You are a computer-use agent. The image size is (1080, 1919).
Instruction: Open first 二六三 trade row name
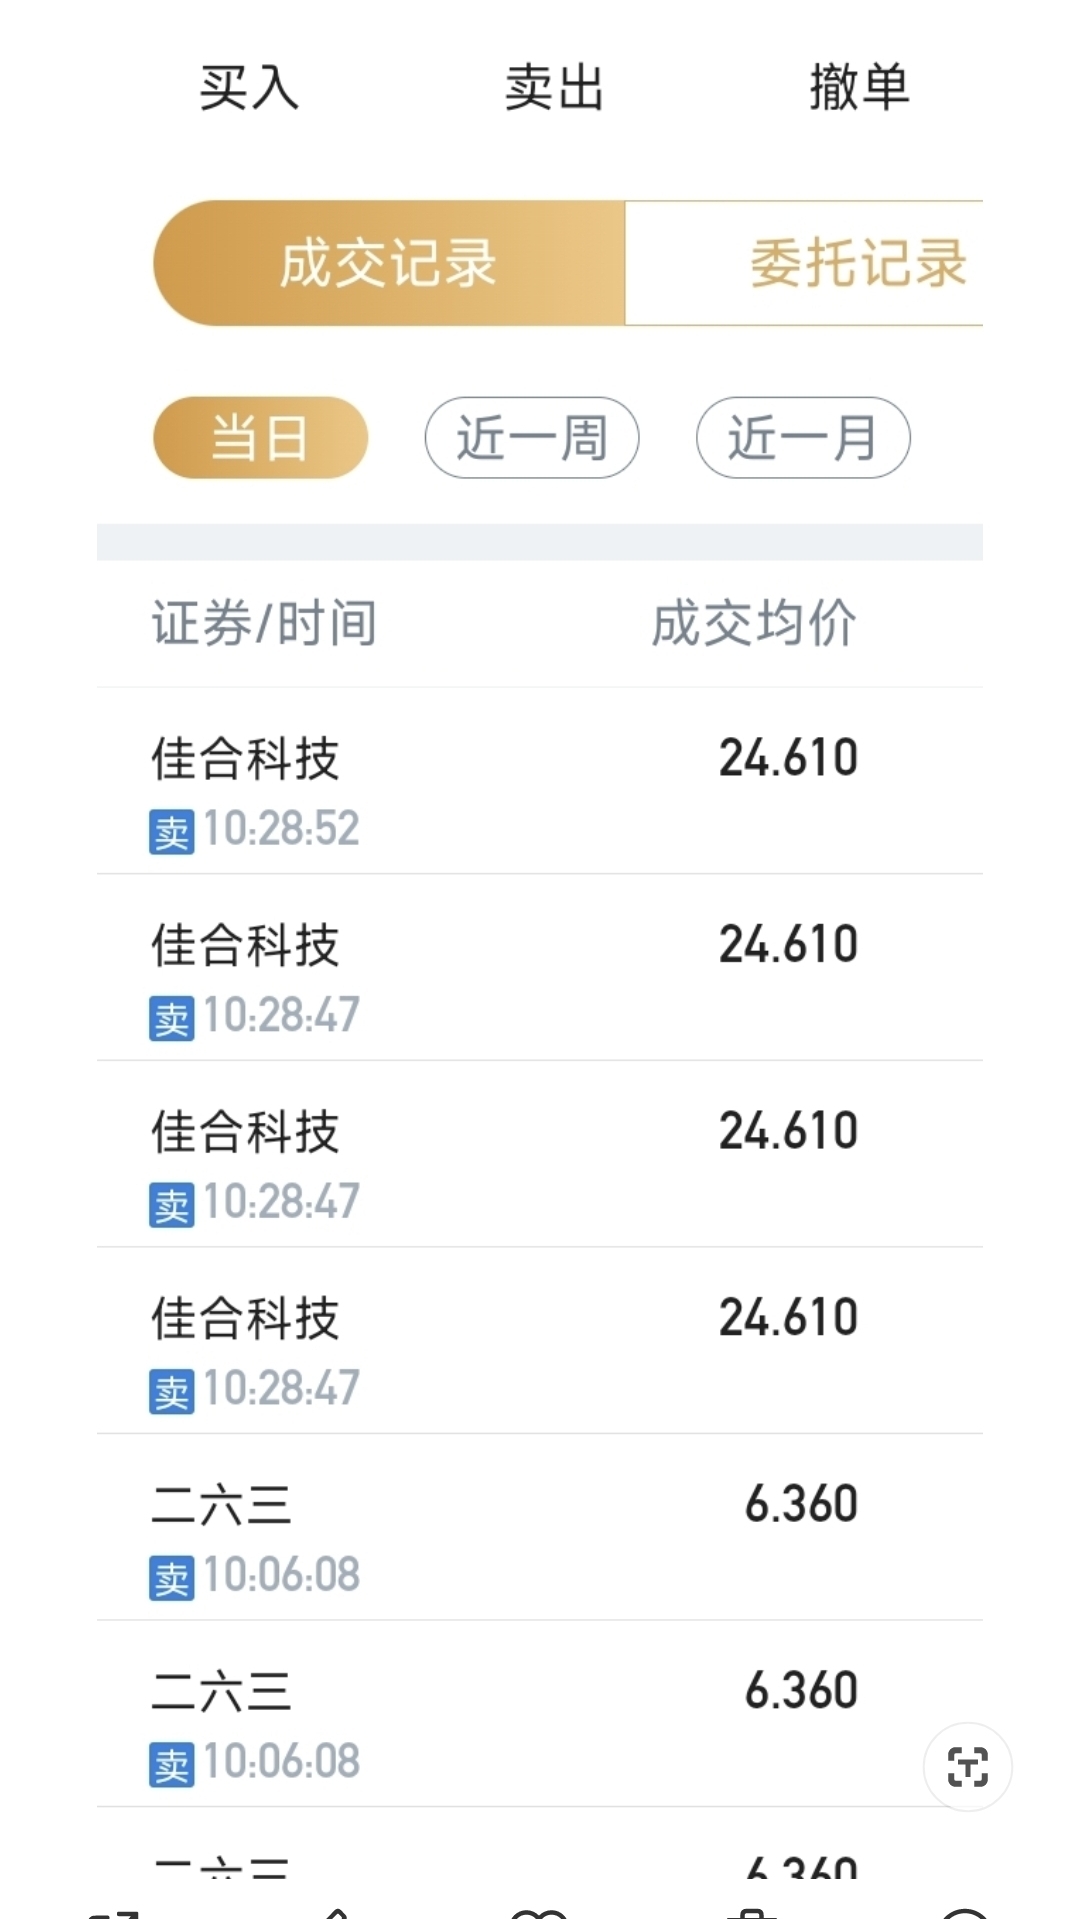221,1504
